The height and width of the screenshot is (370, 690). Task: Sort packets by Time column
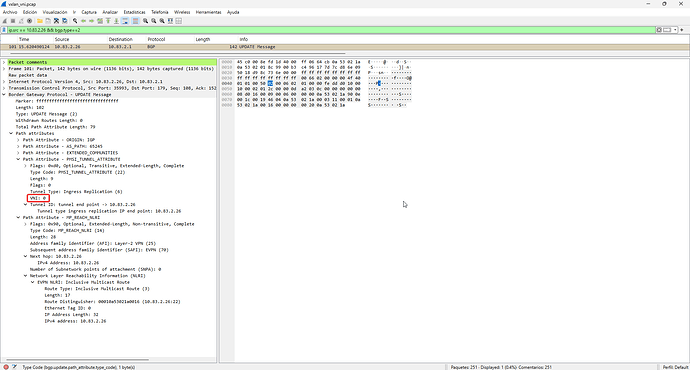click(24, 39)
